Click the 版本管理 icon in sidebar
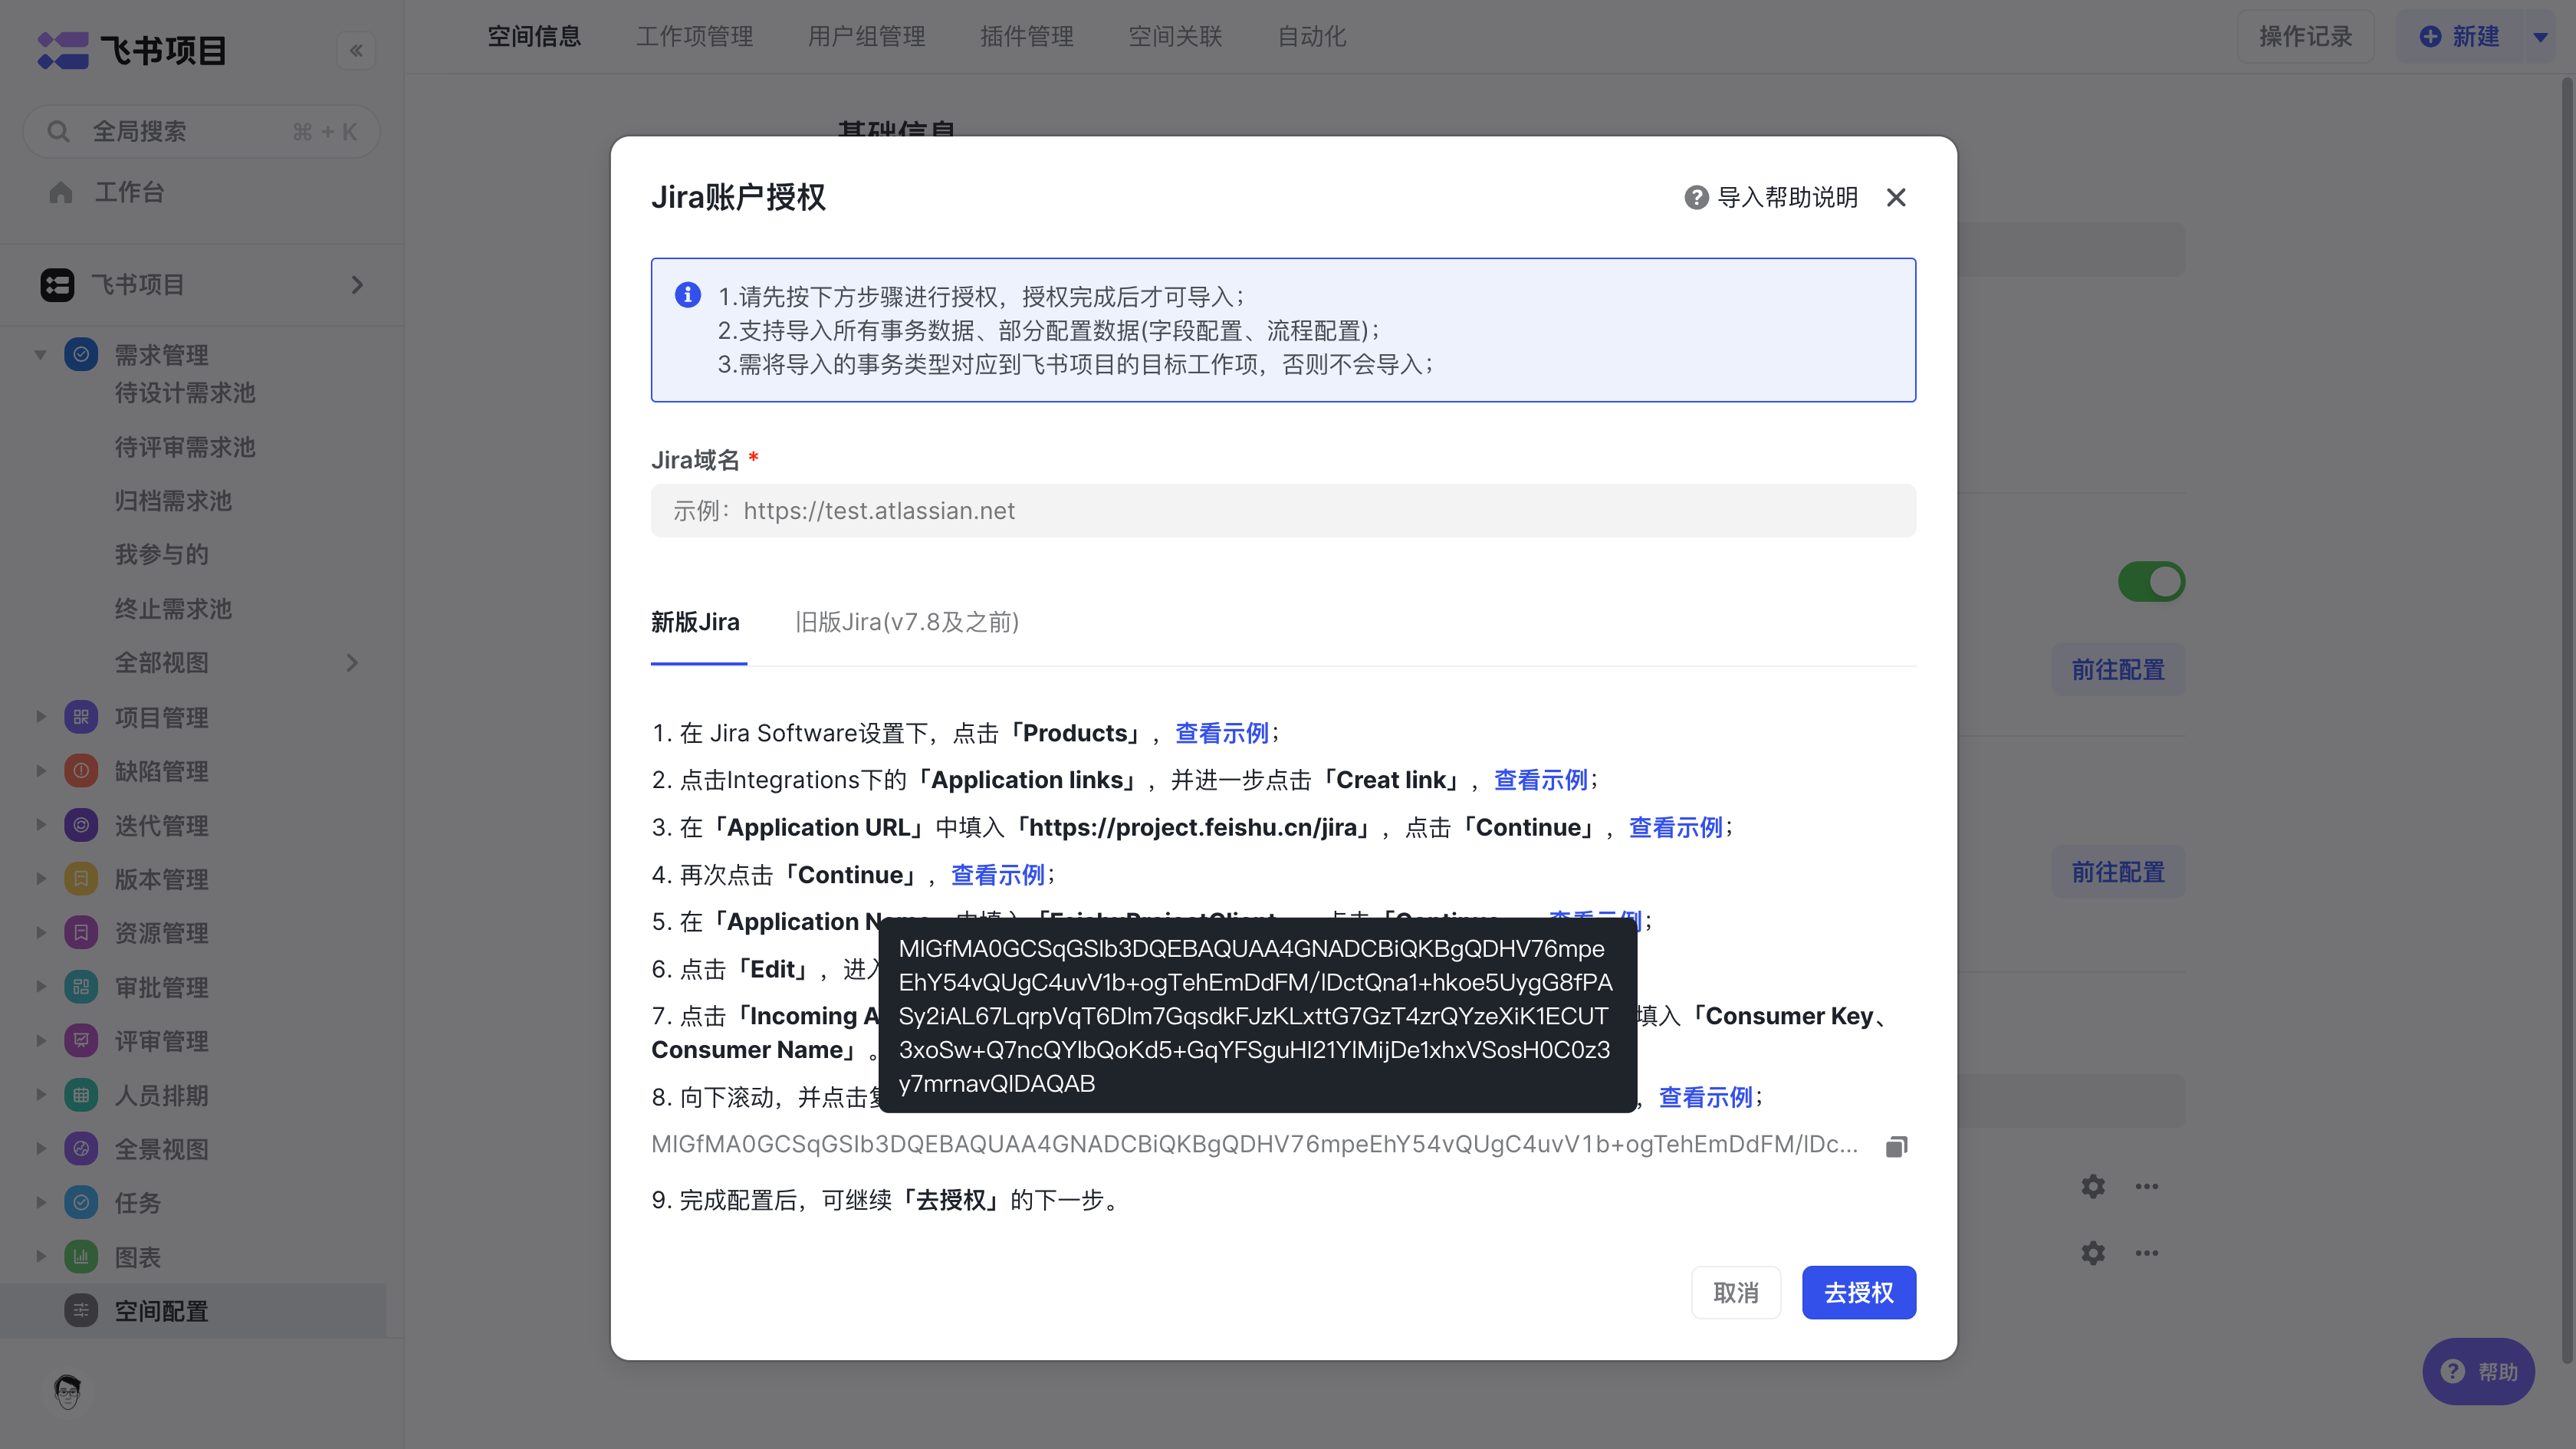 coord(81,879)
